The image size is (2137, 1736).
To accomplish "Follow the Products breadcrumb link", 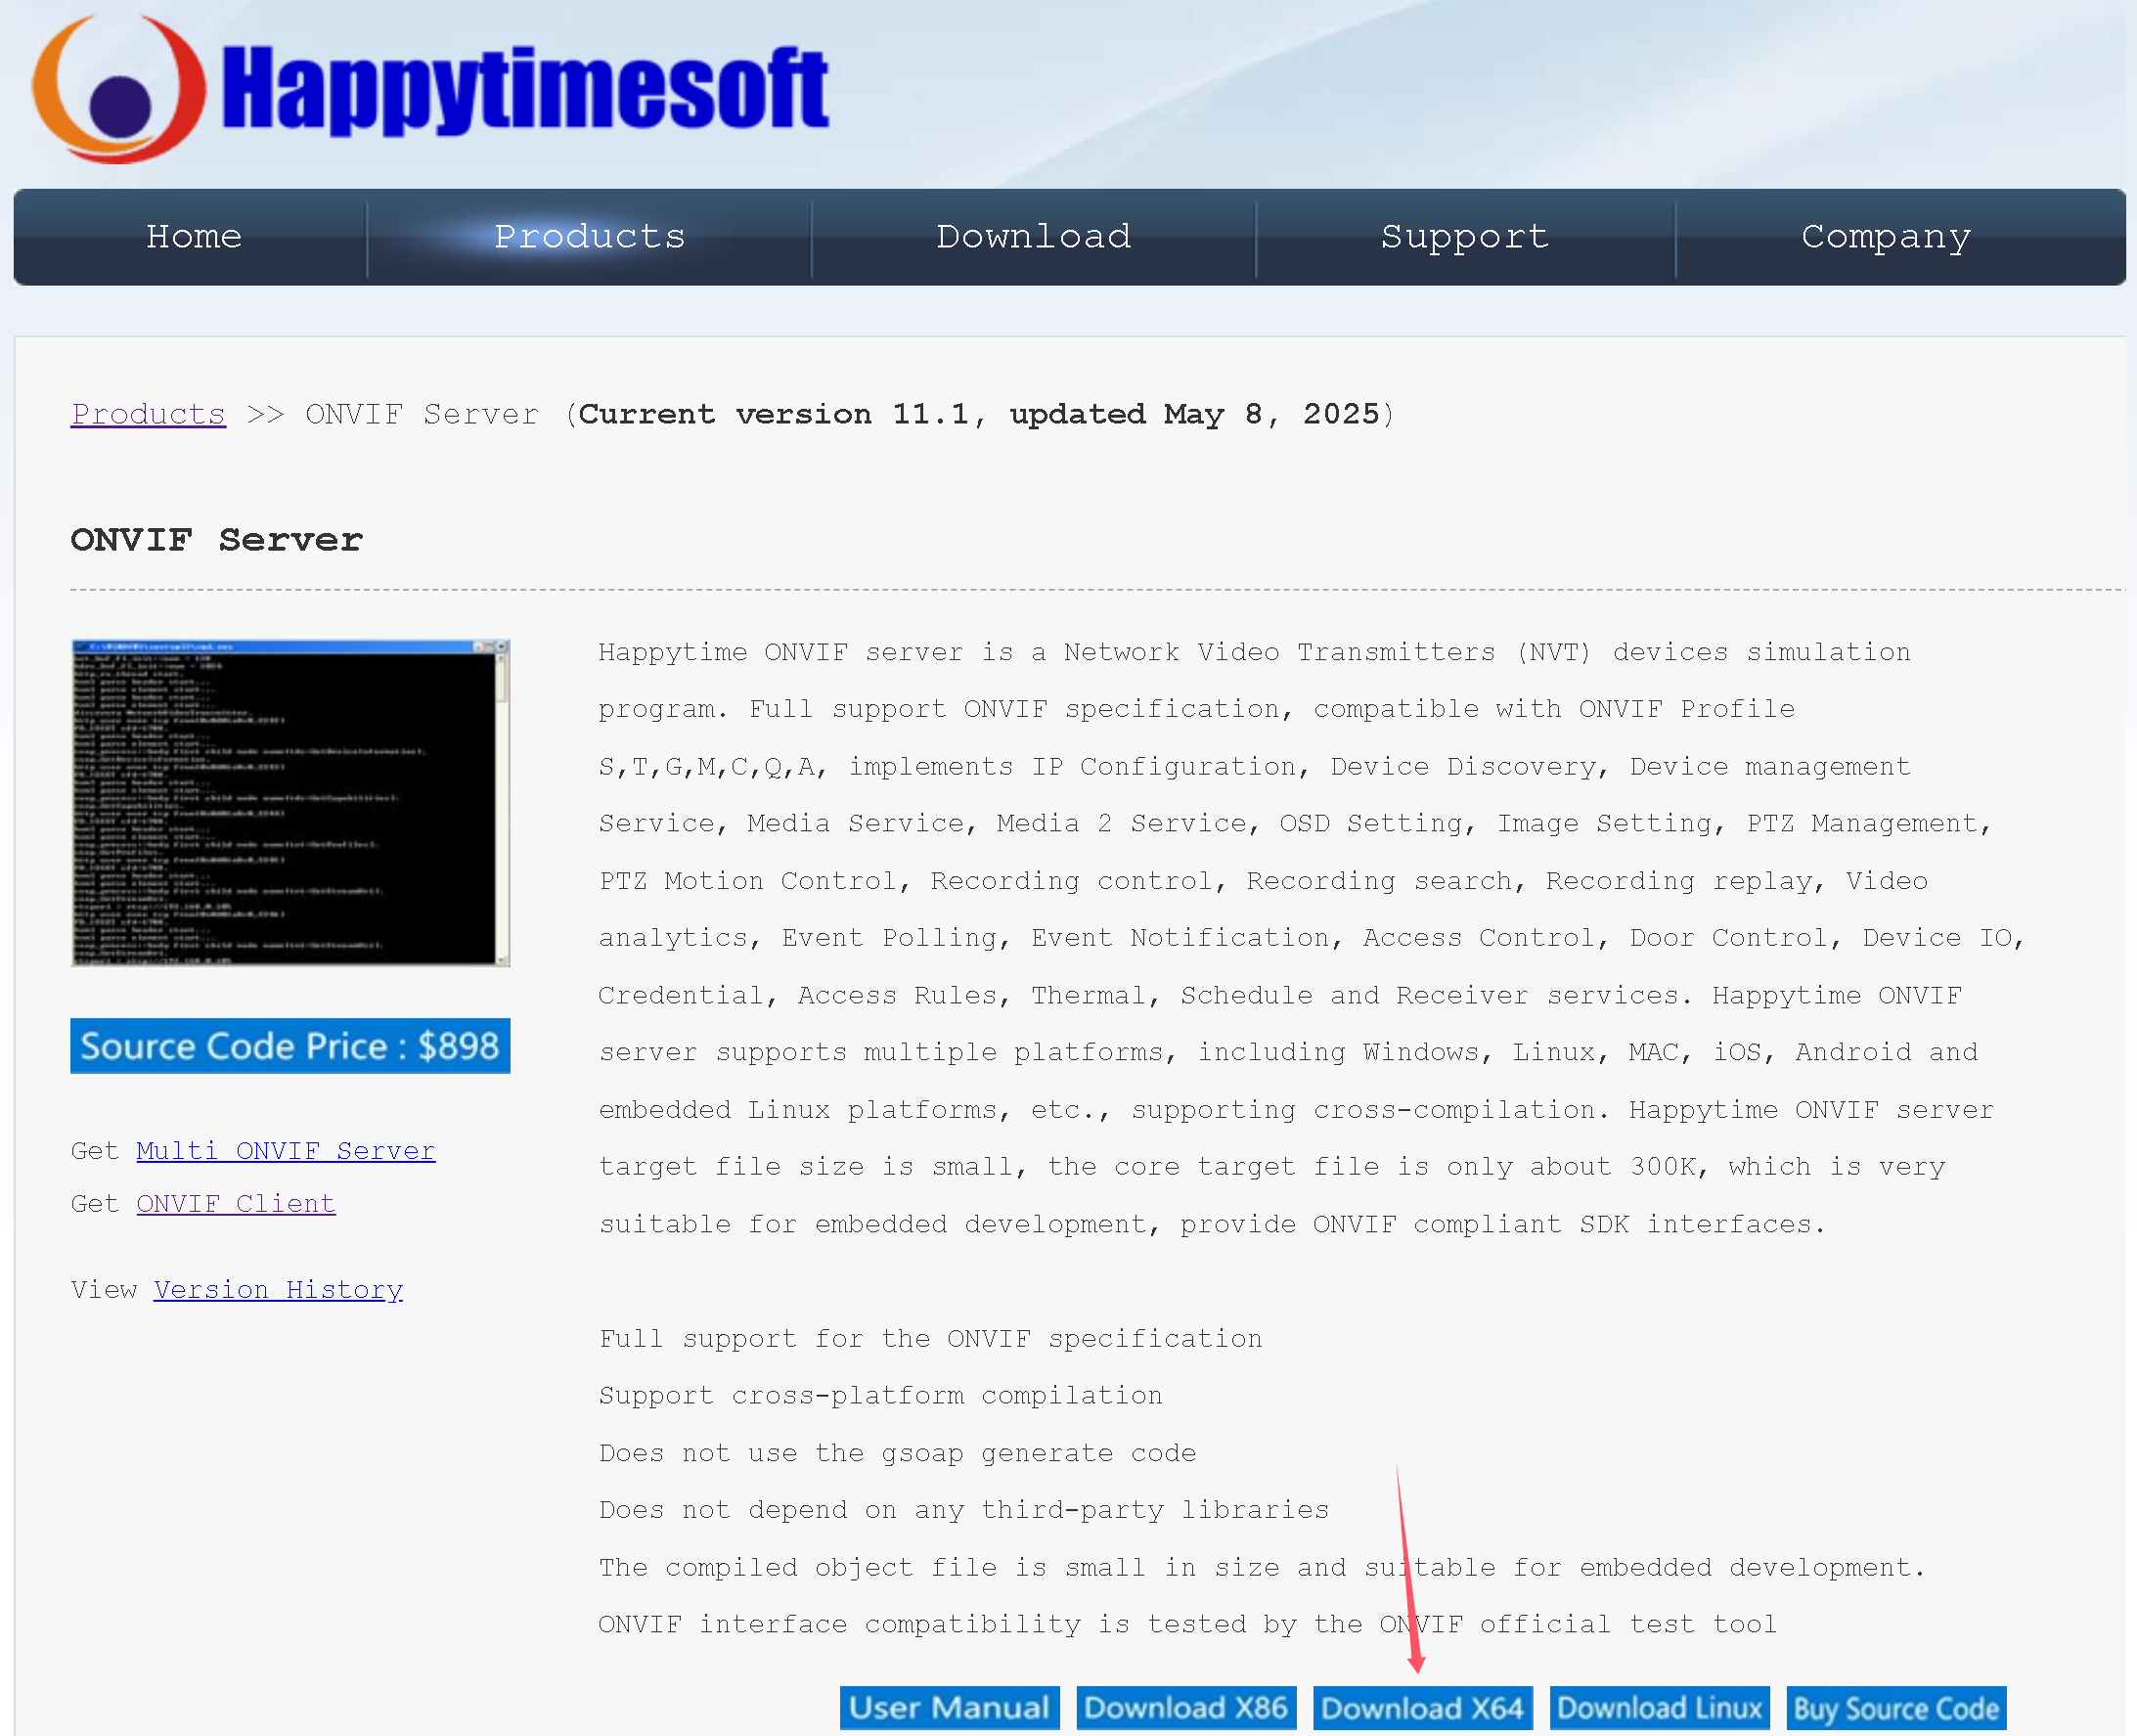I will (148, 414).
